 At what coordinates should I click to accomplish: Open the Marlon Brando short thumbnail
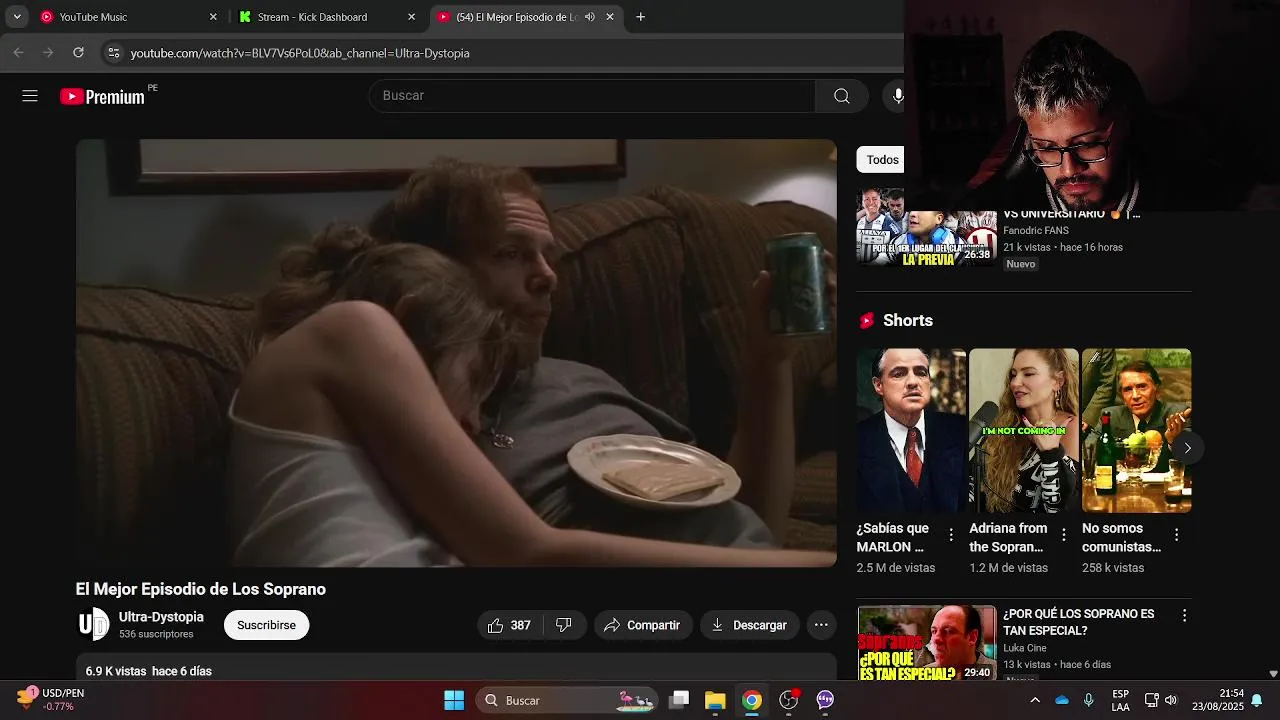pyautogui.click(x=911, y=430)
